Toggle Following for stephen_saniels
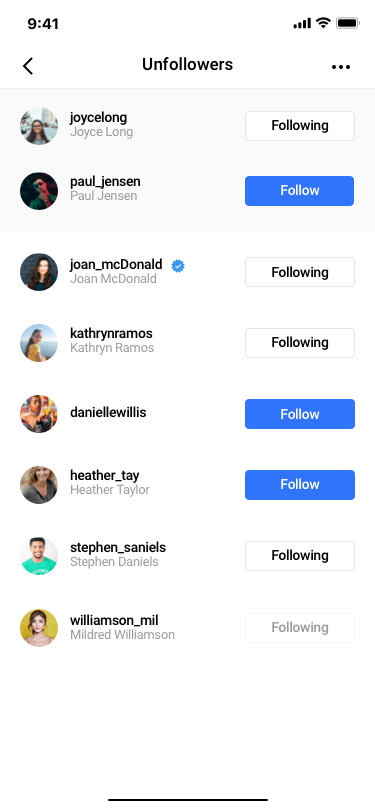375x812 pixels. (x=300, y=556)
